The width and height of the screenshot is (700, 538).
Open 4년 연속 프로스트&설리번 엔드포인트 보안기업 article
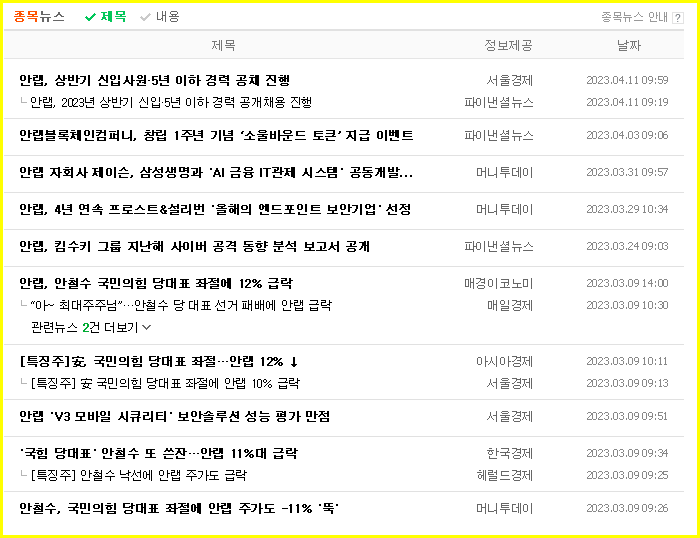[x=215, y=209]
